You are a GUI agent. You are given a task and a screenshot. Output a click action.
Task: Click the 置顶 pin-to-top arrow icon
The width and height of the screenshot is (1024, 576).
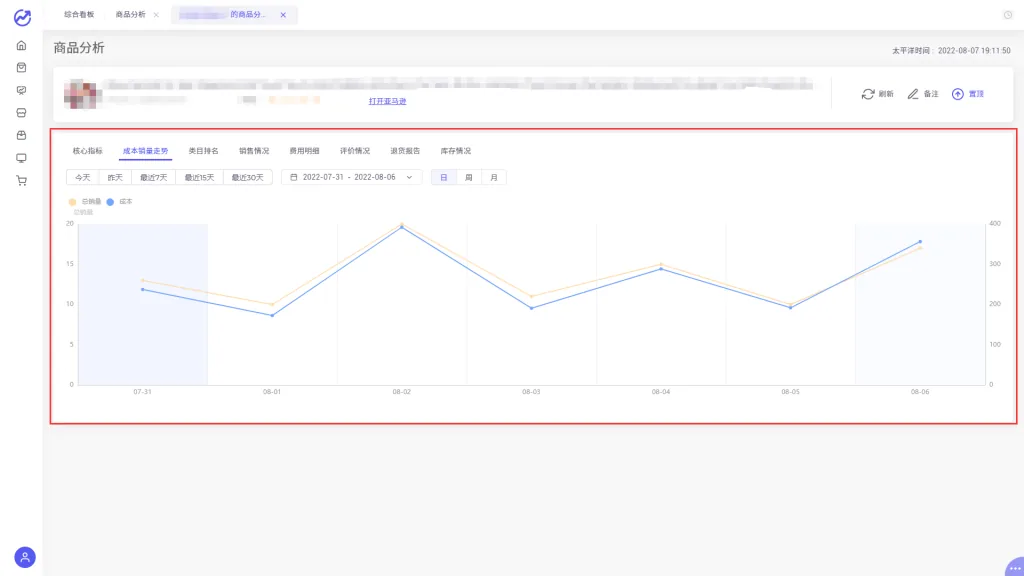pyautogui.click(x=957, y=94)
